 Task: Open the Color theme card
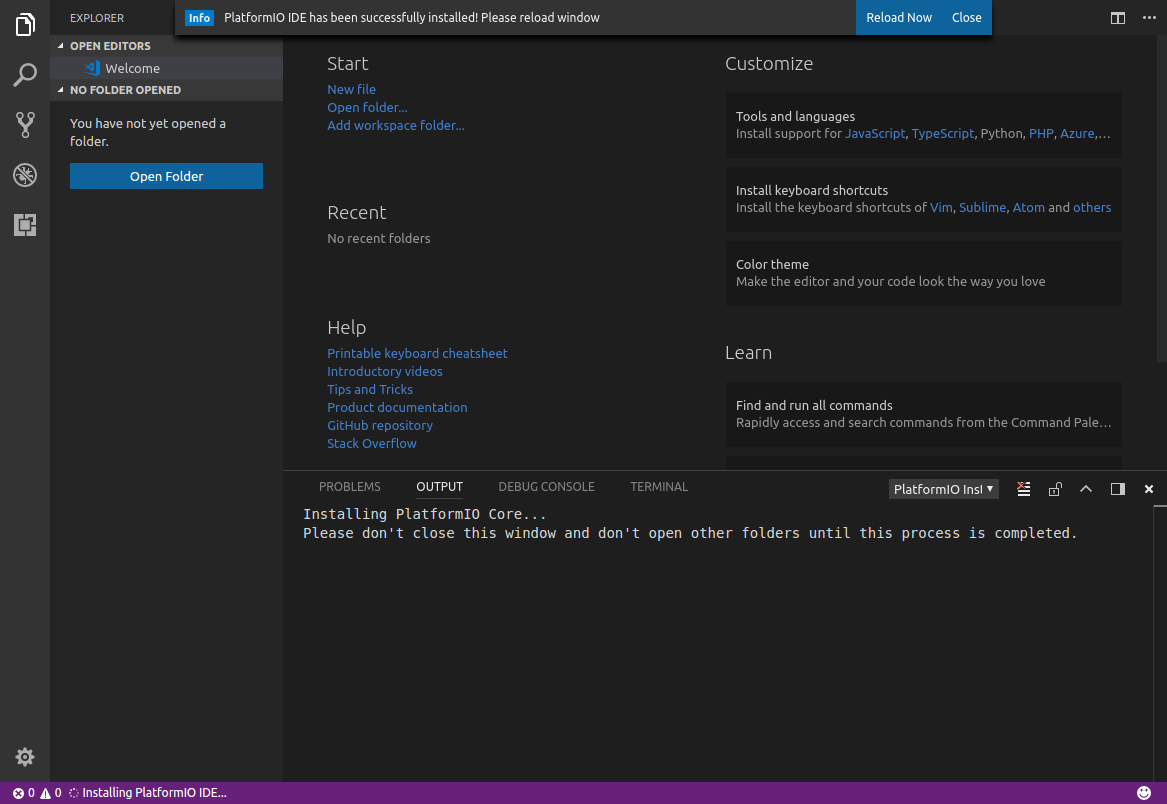(x=924, y=273)
